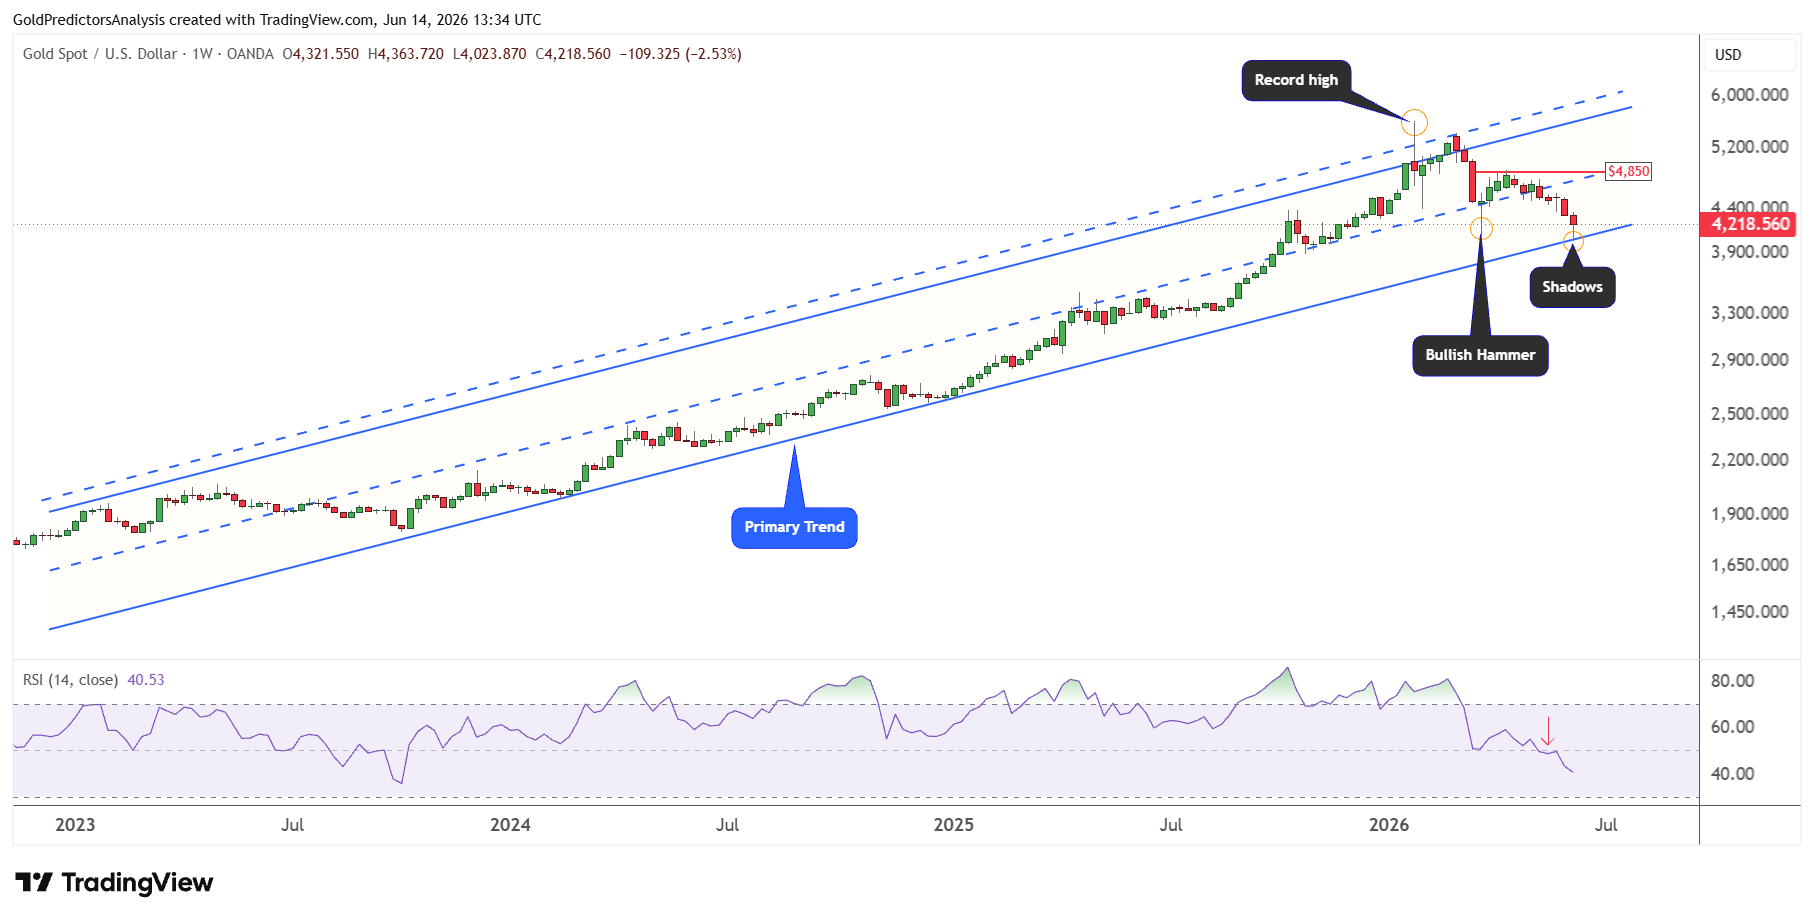1814x920 pixels.
Task: Click the orange circle above the Shadows callout
Action: tap(1573, 241)
